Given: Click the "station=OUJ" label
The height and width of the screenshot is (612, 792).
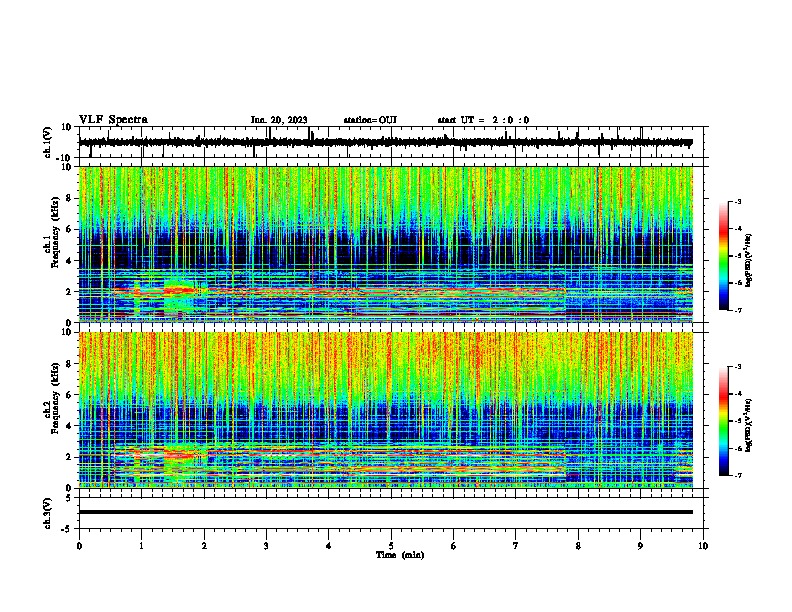Looking at the screenshot, I should tap(370, 120).
